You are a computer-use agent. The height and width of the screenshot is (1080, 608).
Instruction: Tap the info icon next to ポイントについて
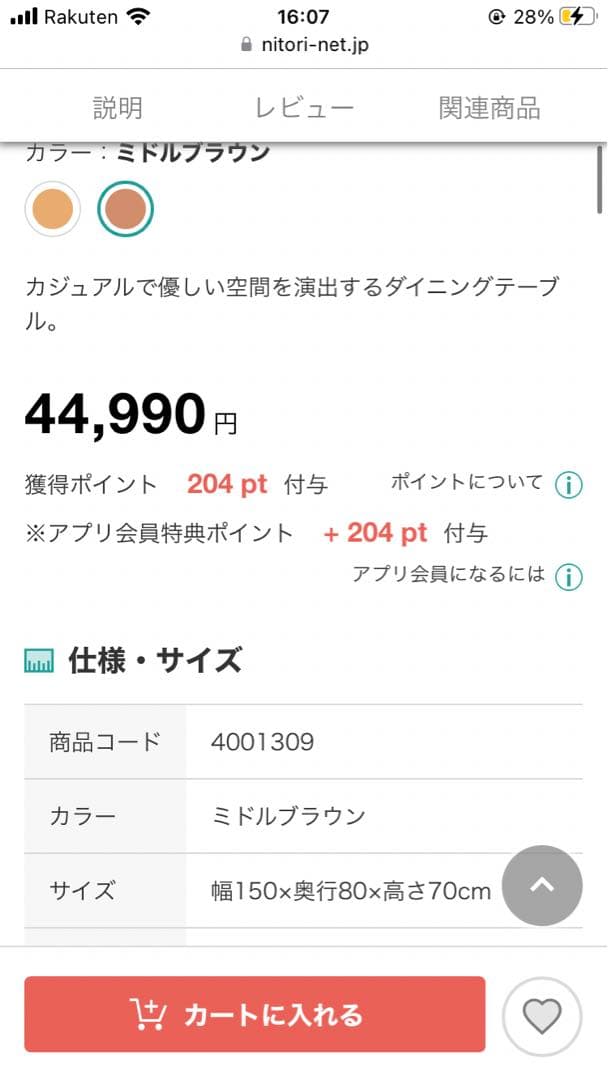point(568,483)
